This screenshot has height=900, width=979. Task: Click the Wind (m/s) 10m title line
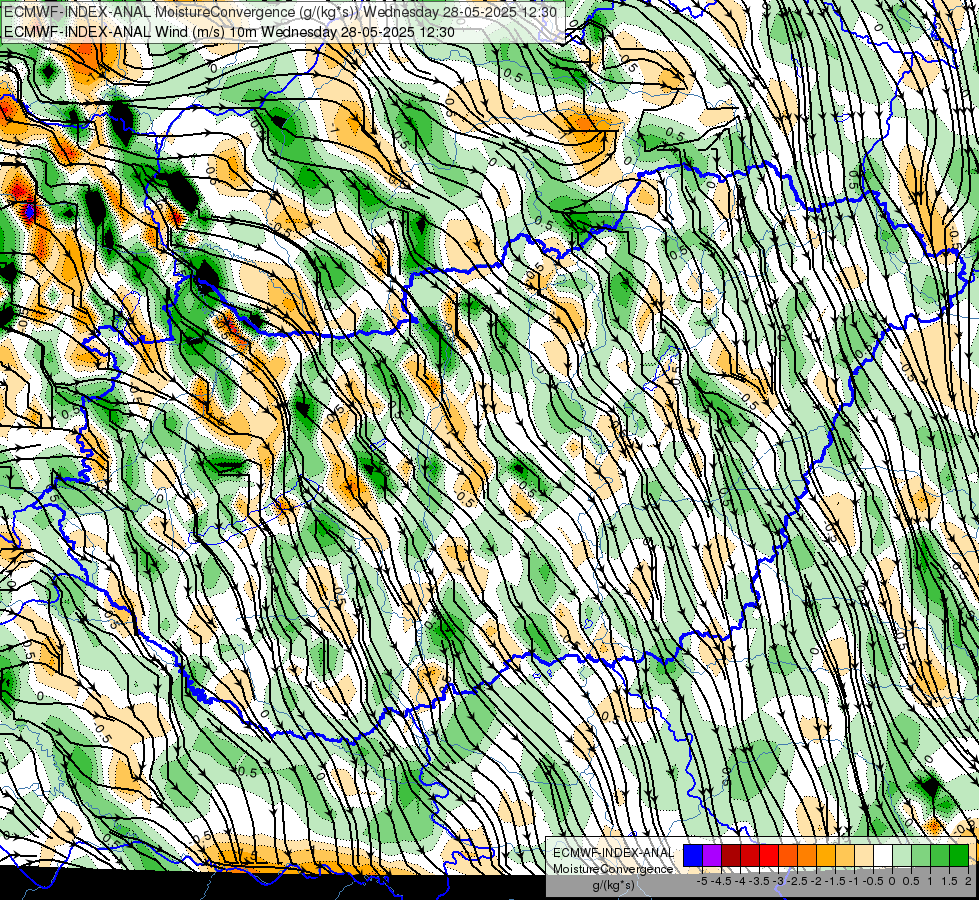tap(229, 32)
